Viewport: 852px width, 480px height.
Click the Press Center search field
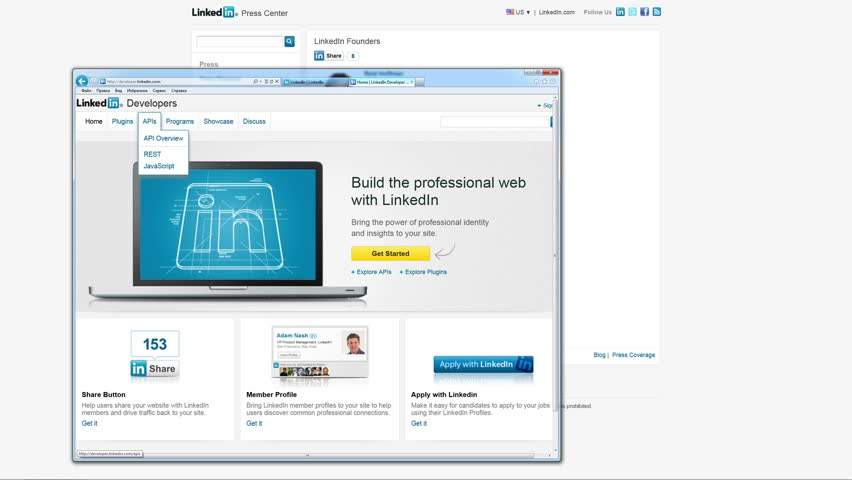240,41
